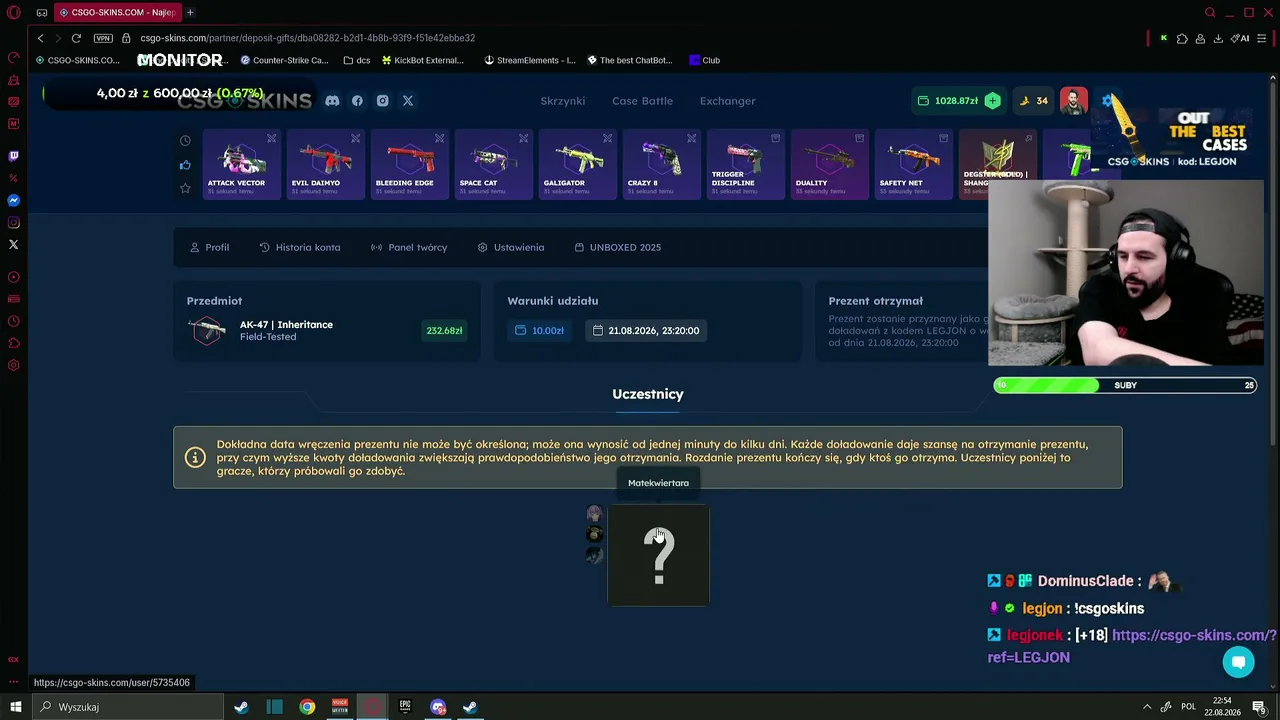Open the X (Twitter) link in the site header
Screen dimensions: 1280x720
pyautogui.click(x=408, y=101)
